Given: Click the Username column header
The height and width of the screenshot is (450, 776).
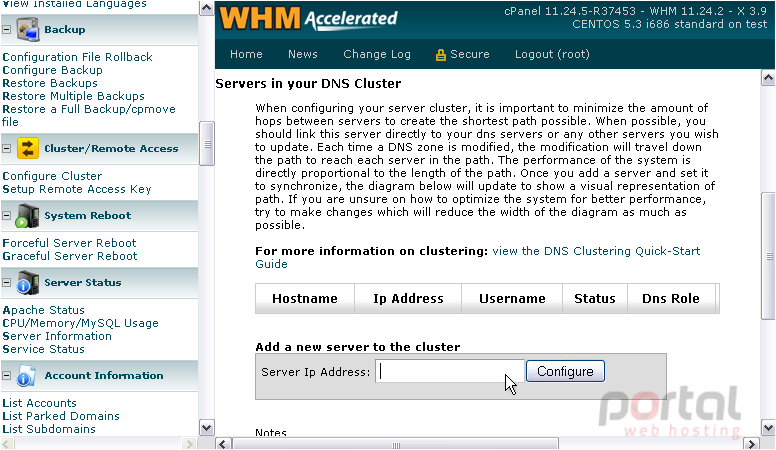Looking at the screenshot, I should (512, 299).
